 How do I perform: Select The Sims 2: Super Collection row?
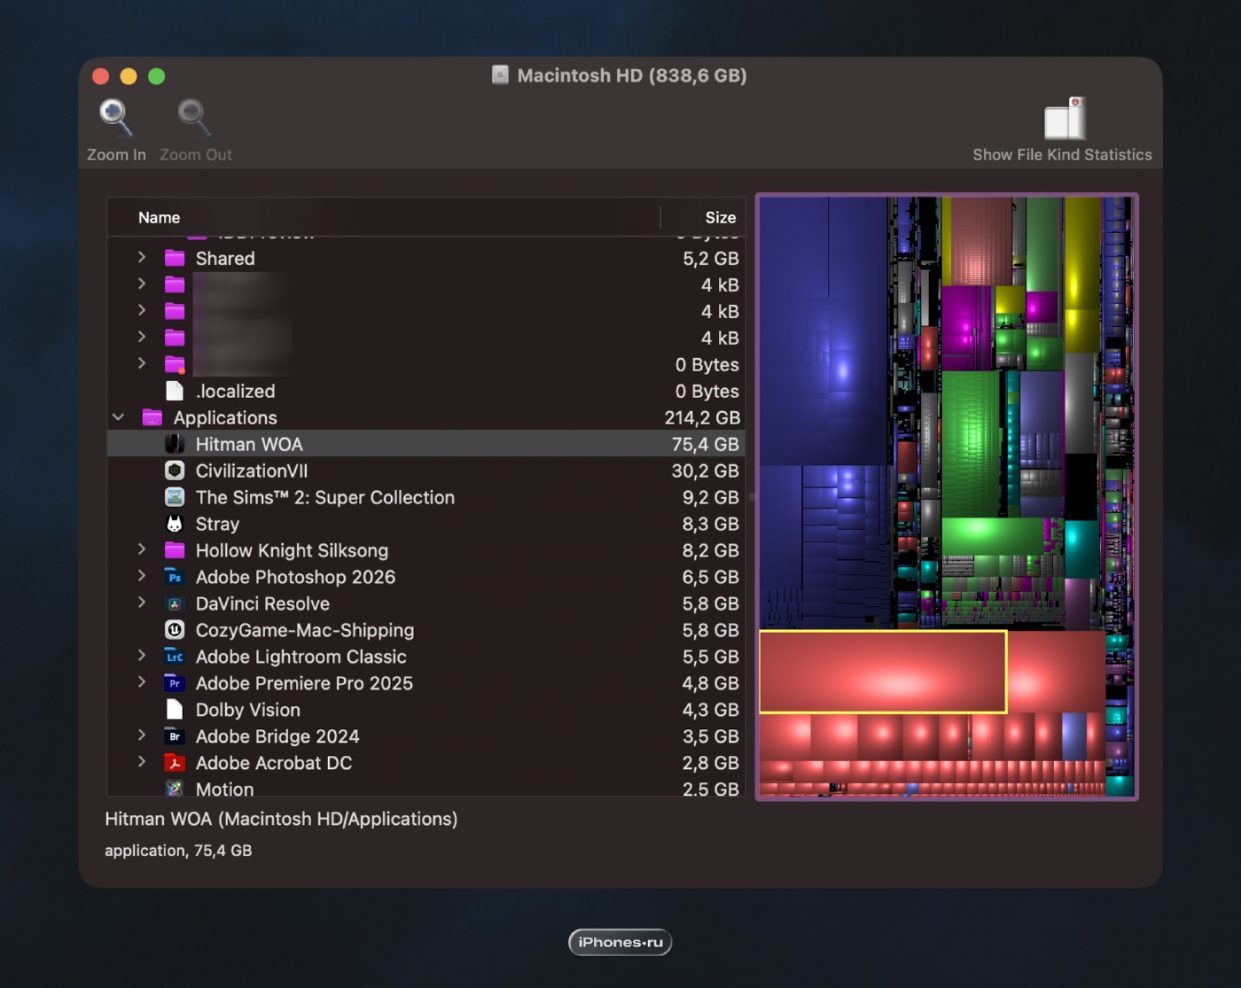click(426, 497)
